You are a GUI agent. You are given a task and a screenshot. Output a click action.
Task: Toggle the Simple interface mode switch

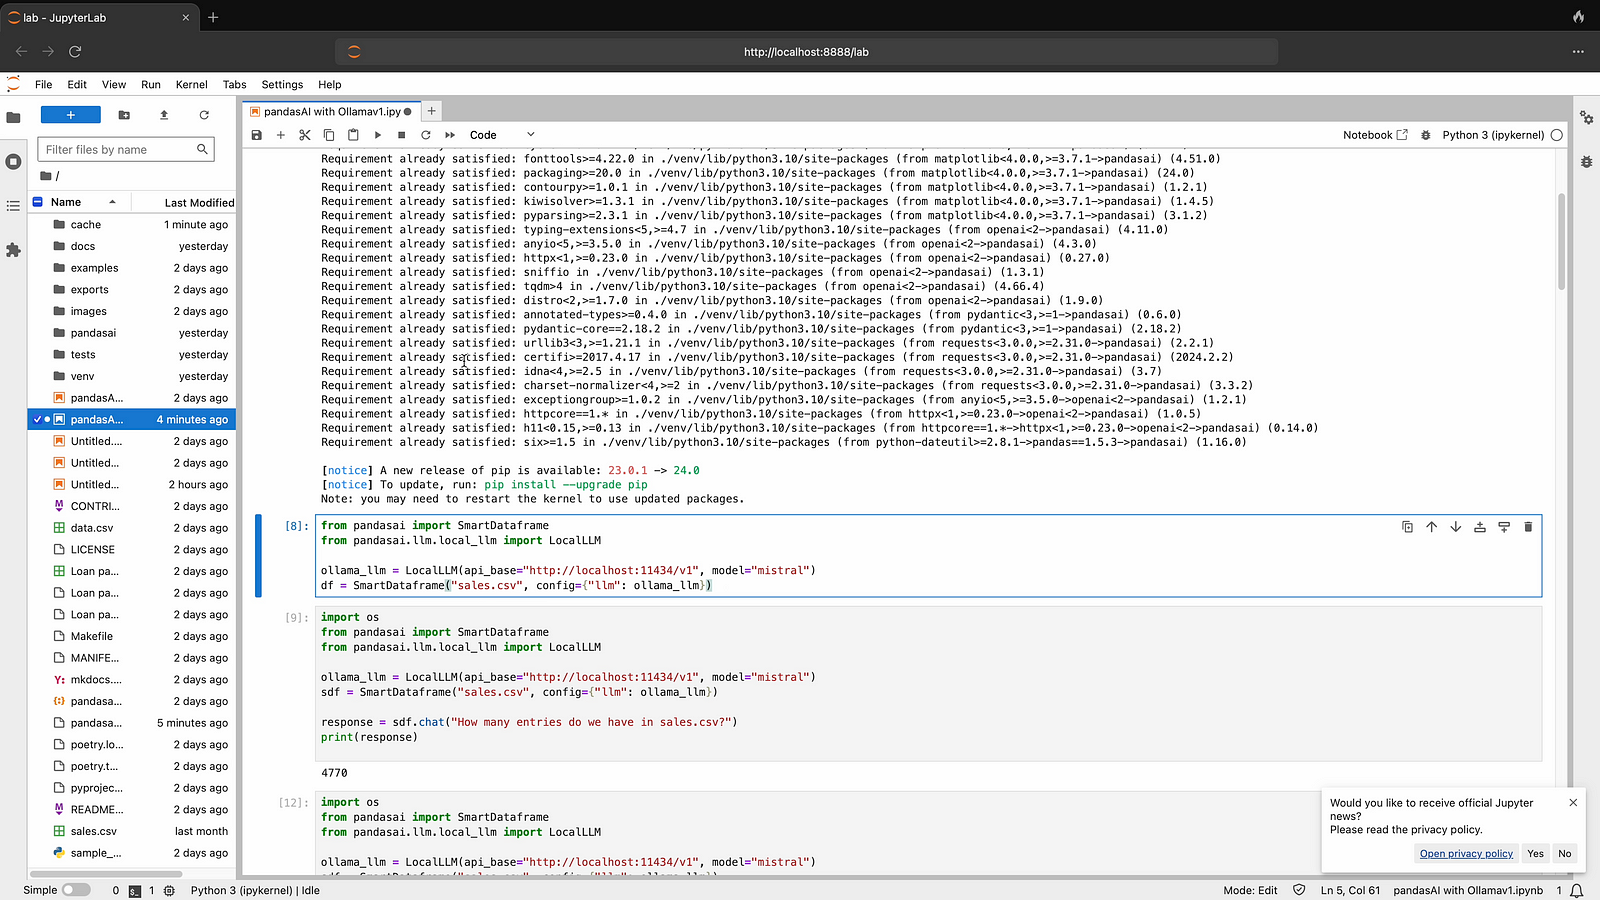75,890
